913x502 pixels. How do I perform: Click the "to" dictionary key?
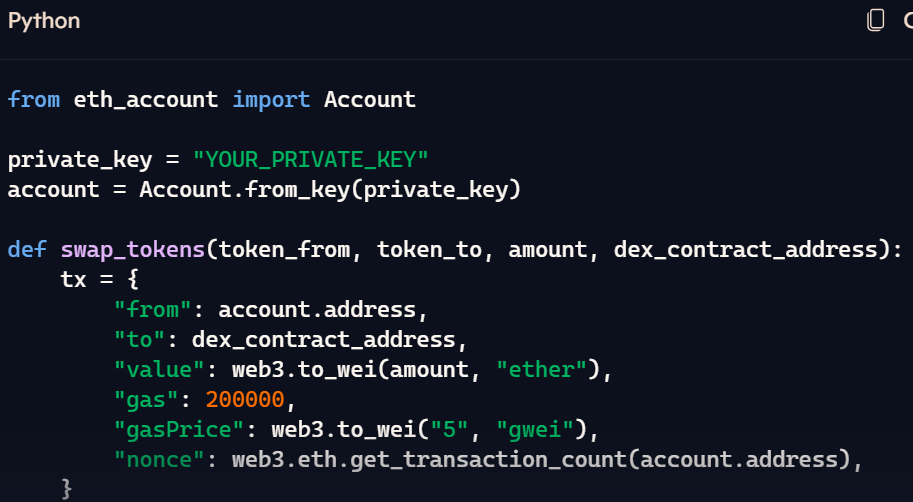click(x=140, y=340)
